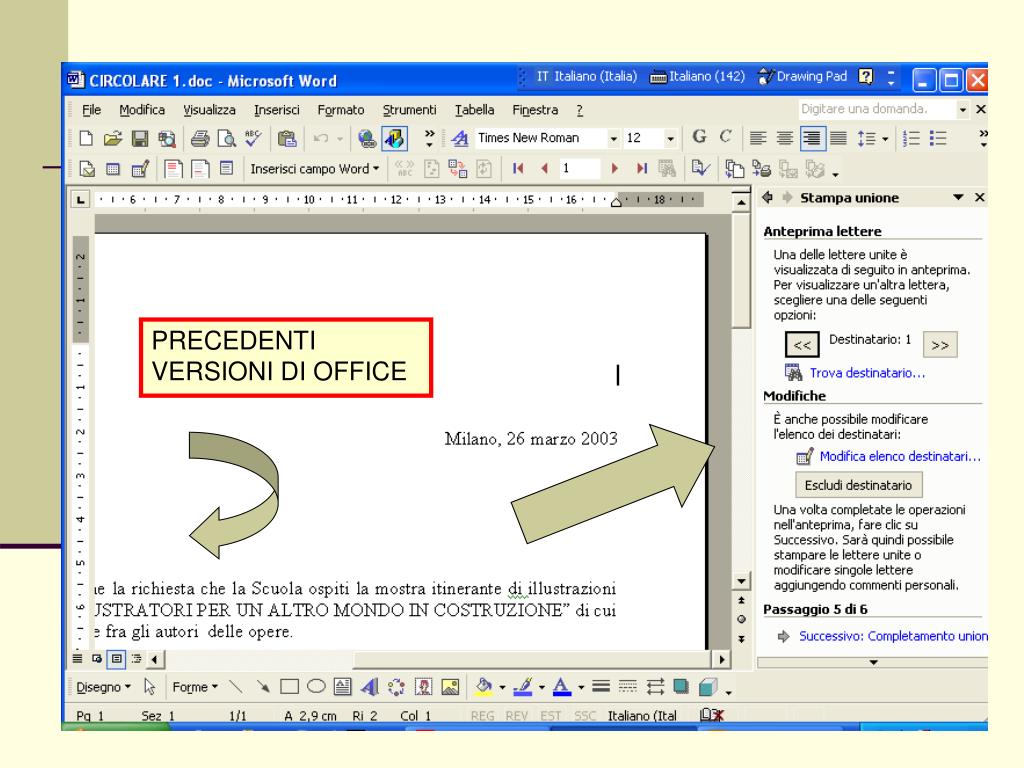Click the merge to printer icon

tap(761, 169)
